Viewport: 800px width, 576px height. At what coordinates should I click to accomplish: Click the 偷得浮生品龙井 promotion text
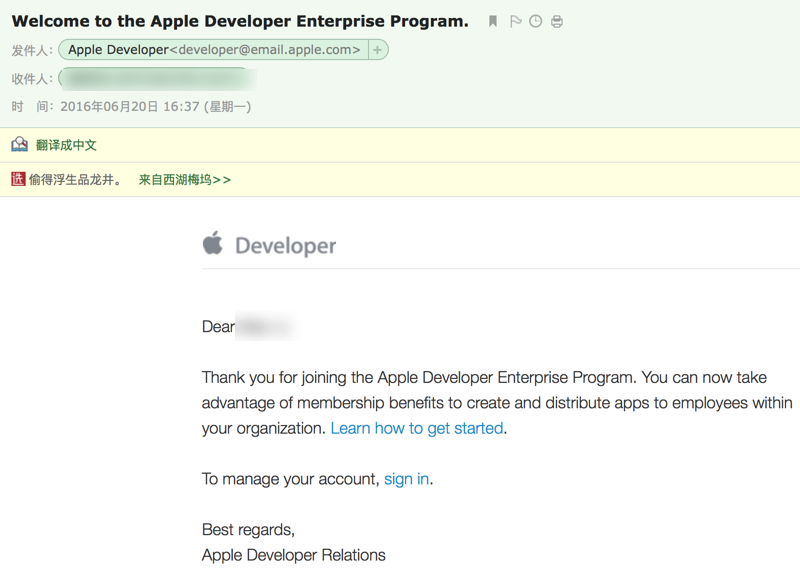75,180
